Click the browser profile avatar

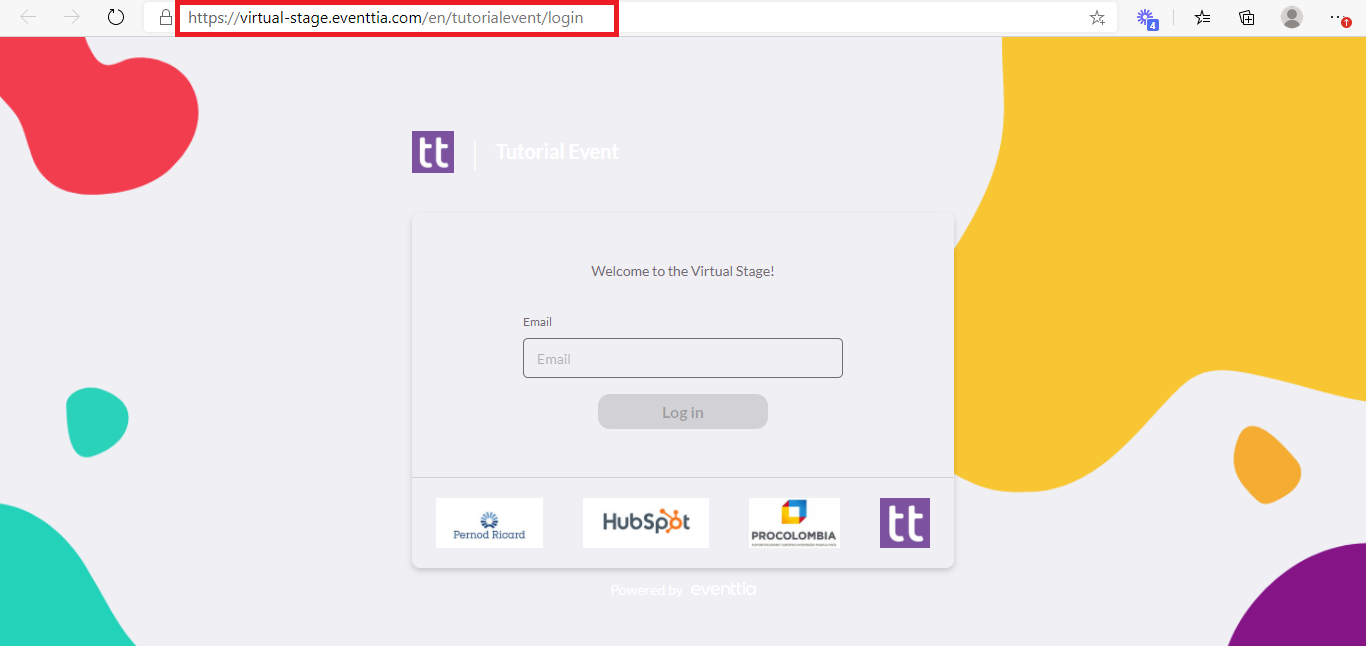click(x=1292, y=17)
